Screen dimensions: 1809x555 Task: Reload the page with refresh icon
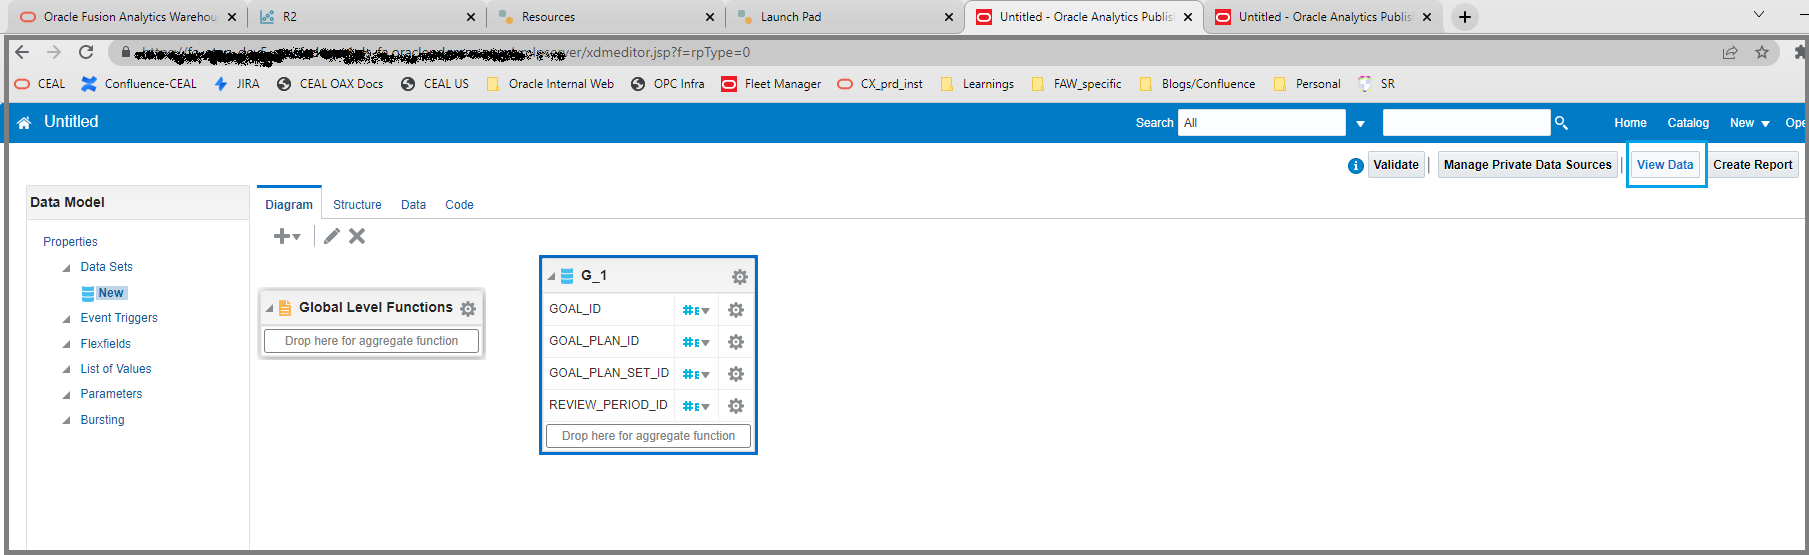pyautogui.click(x=86, y=52)
